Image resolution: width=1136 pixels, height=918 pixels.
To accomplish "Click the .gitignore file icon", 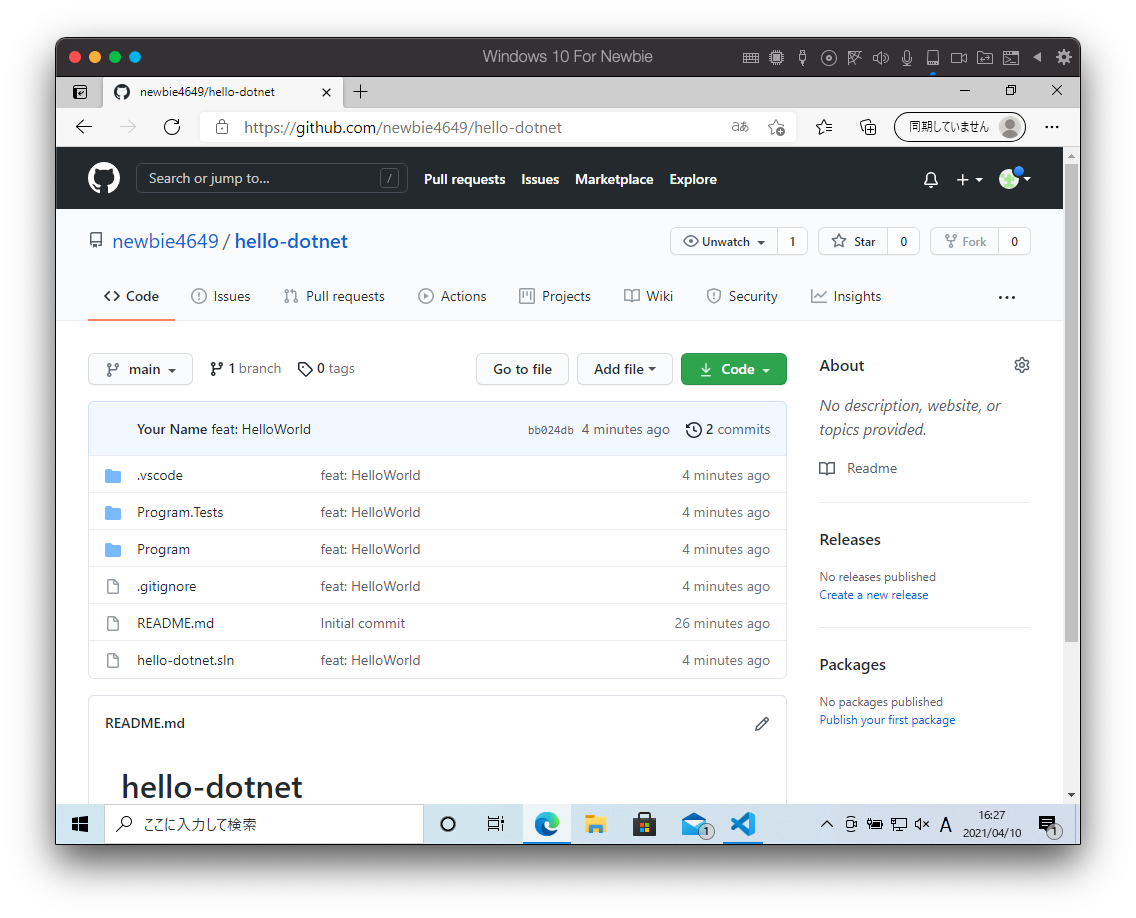I will [113, 586].
